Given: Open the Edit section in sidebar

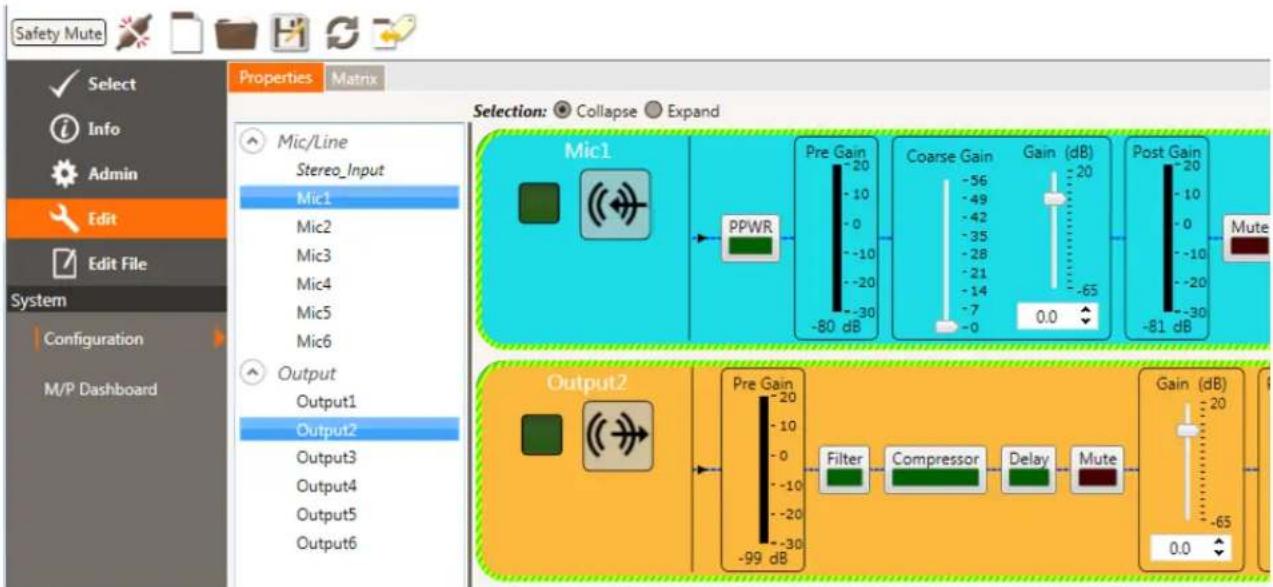Looking at the screenshot, I should click(x=114, y=218).
